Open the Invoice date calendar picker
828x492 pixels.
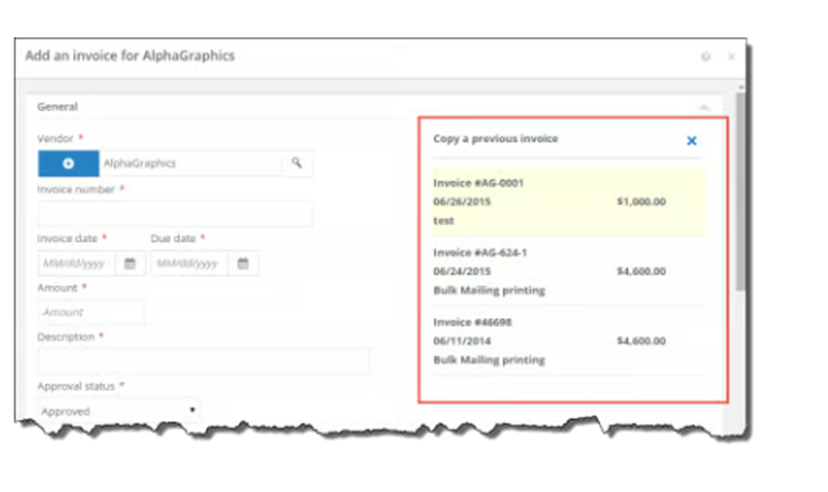[129, 263]
